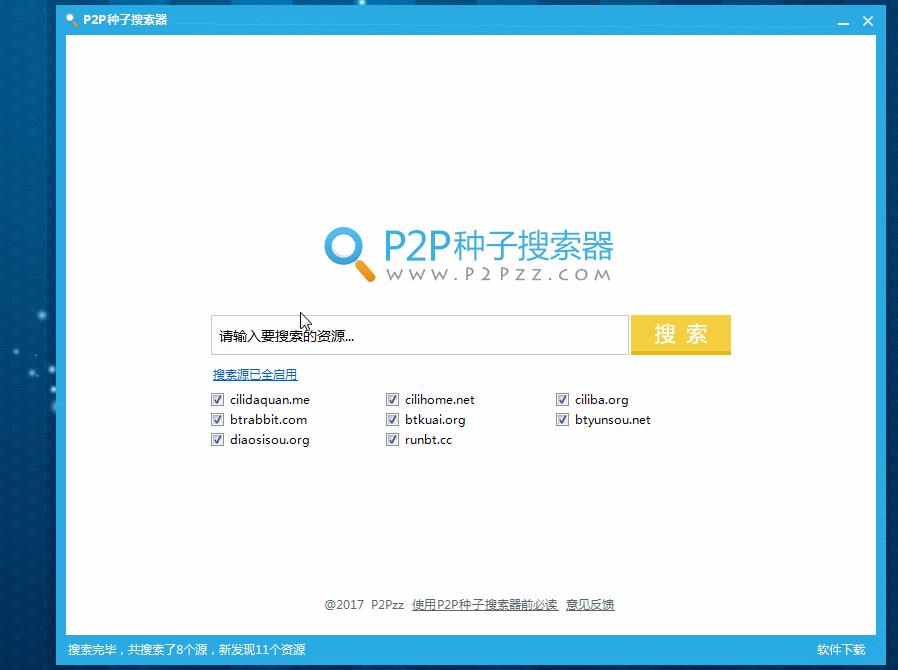Image resolution: width=898 pixels, height=670 pixels.
Task: Click the 软件下载 download link
Action: (x=840, y=649)
